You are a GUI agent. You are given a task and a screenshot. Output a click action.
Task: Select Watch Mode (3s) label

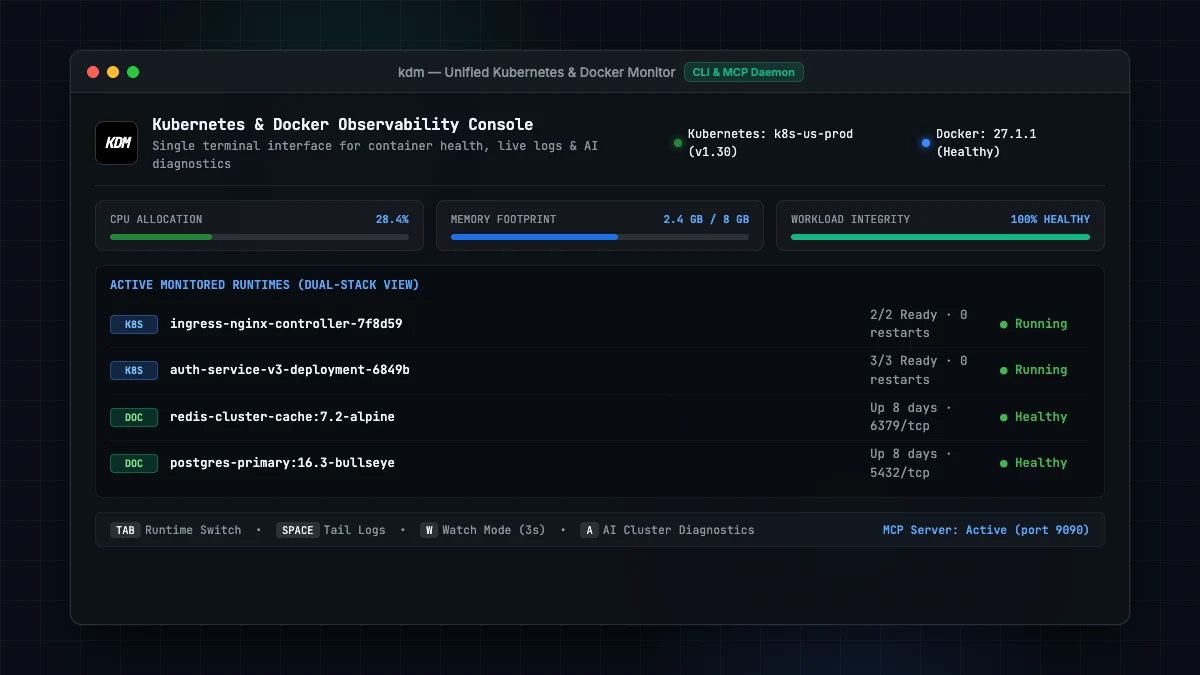[x=494, y=530]
